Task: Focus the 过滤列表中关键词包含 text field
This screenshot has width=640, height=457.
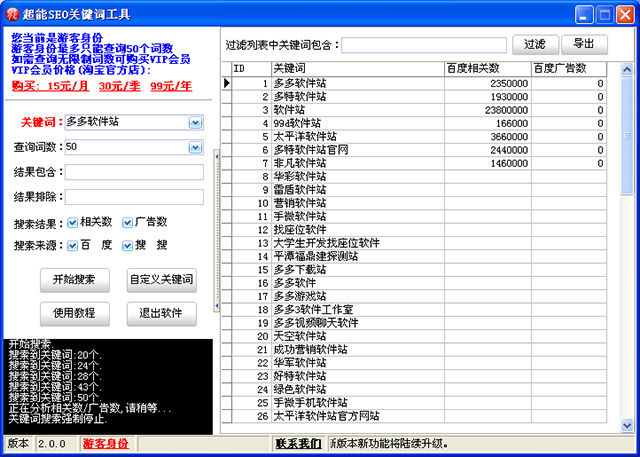Action: [424, 45]
